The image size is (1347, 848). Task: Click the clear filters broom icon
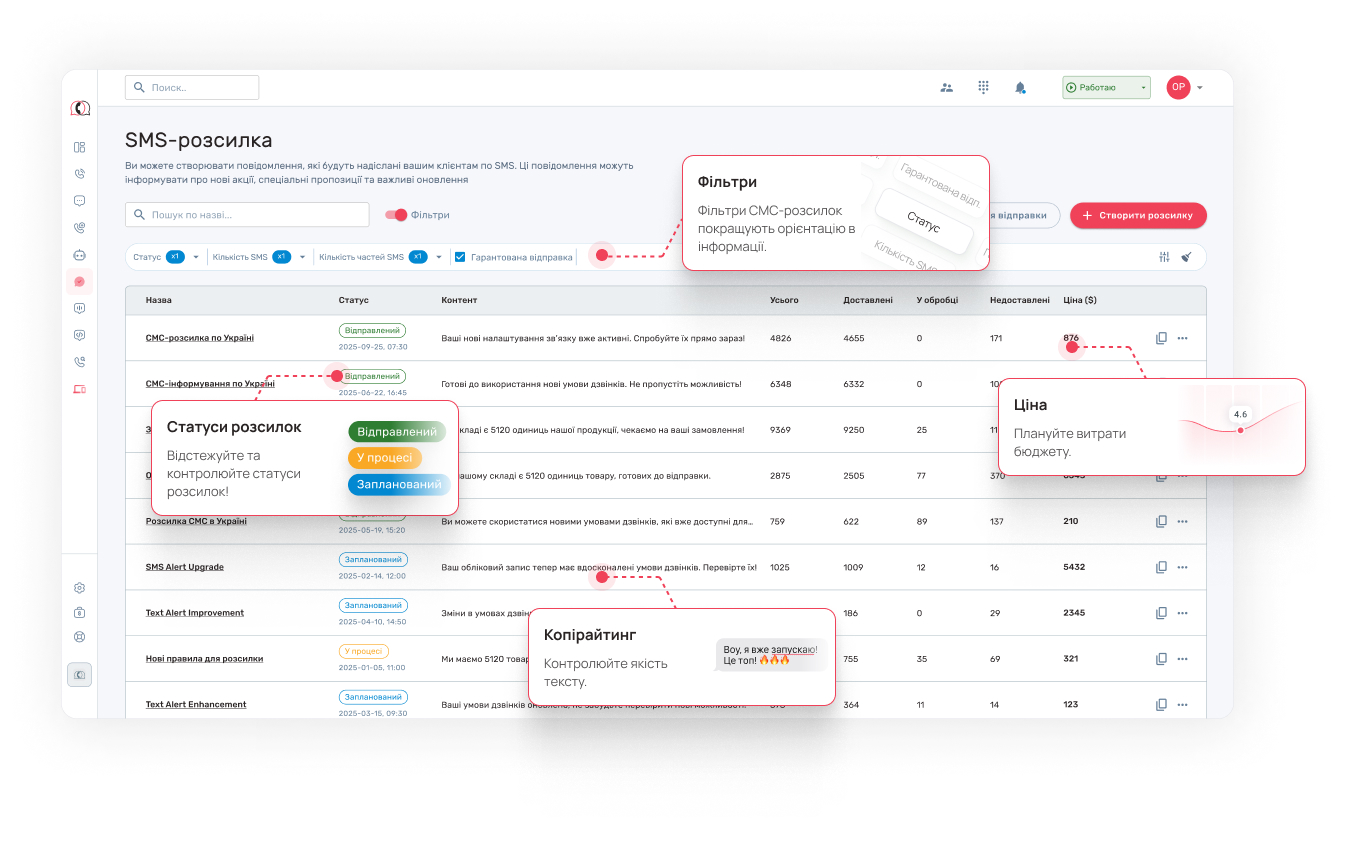pos(1186,257)
